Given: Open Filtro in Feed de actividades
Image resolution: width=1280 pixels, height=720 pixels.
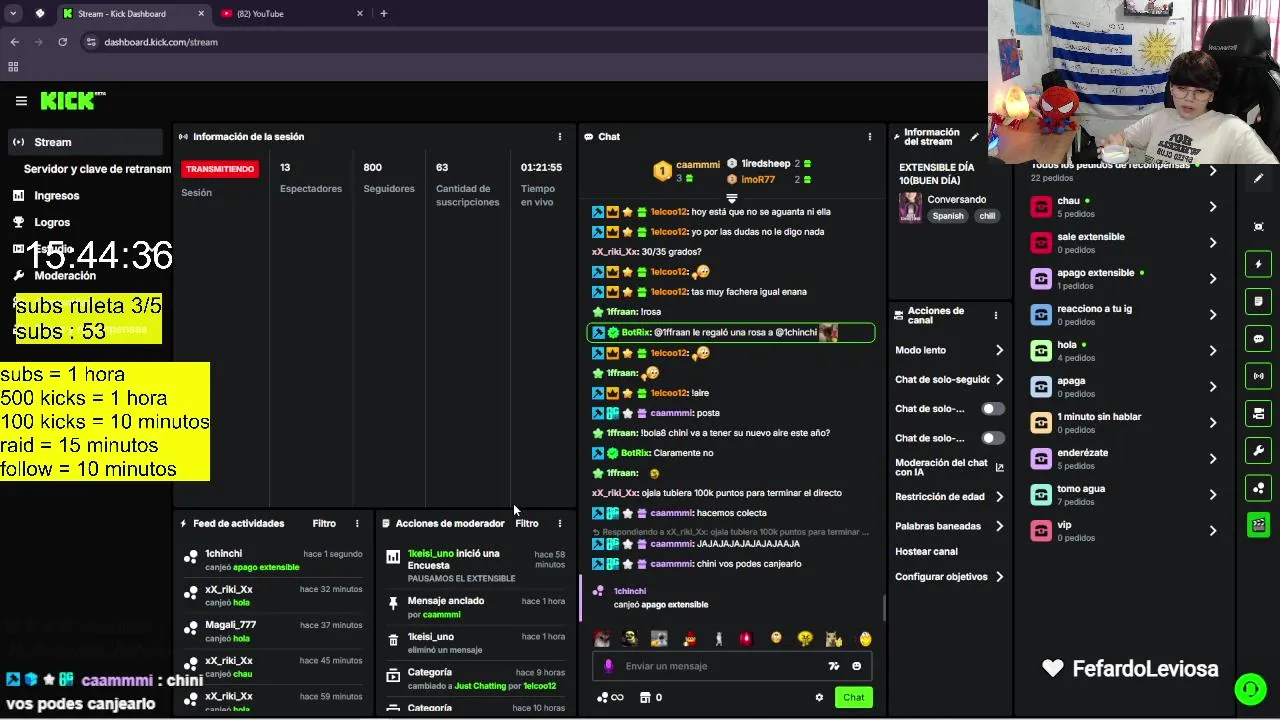Looking at the screenshot, I should coord(324,524).
